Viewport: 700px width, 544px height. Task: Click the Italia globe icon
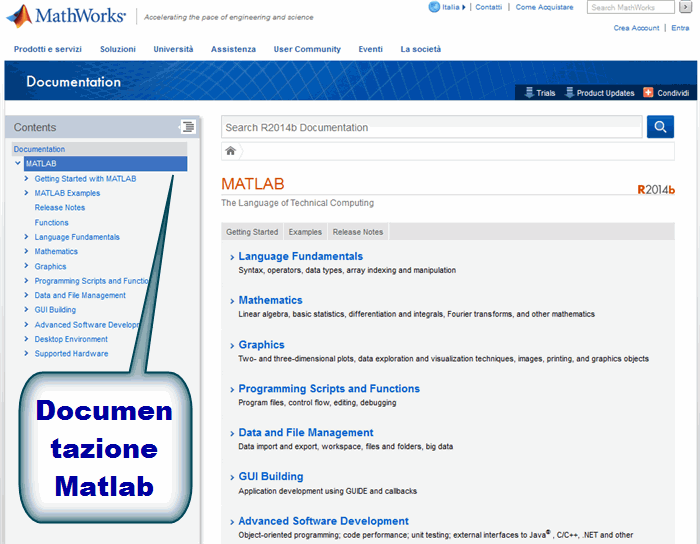[434, 7]
